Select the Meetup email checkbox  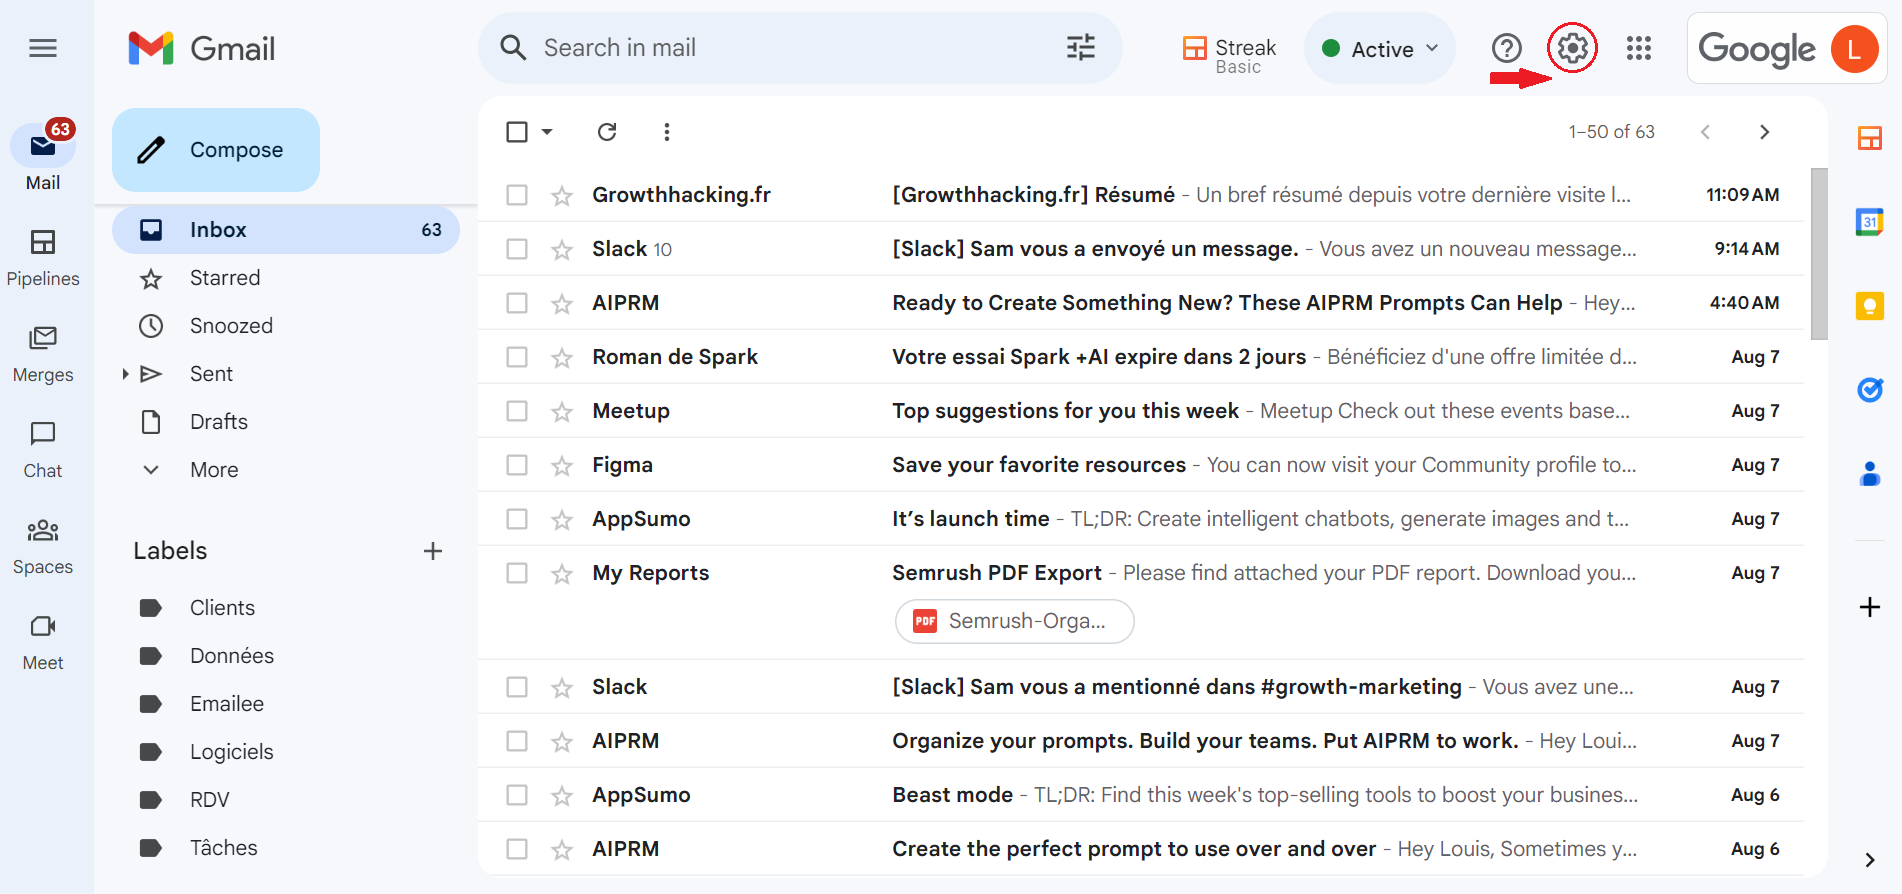pyautogui.click(x=517, y=411)
